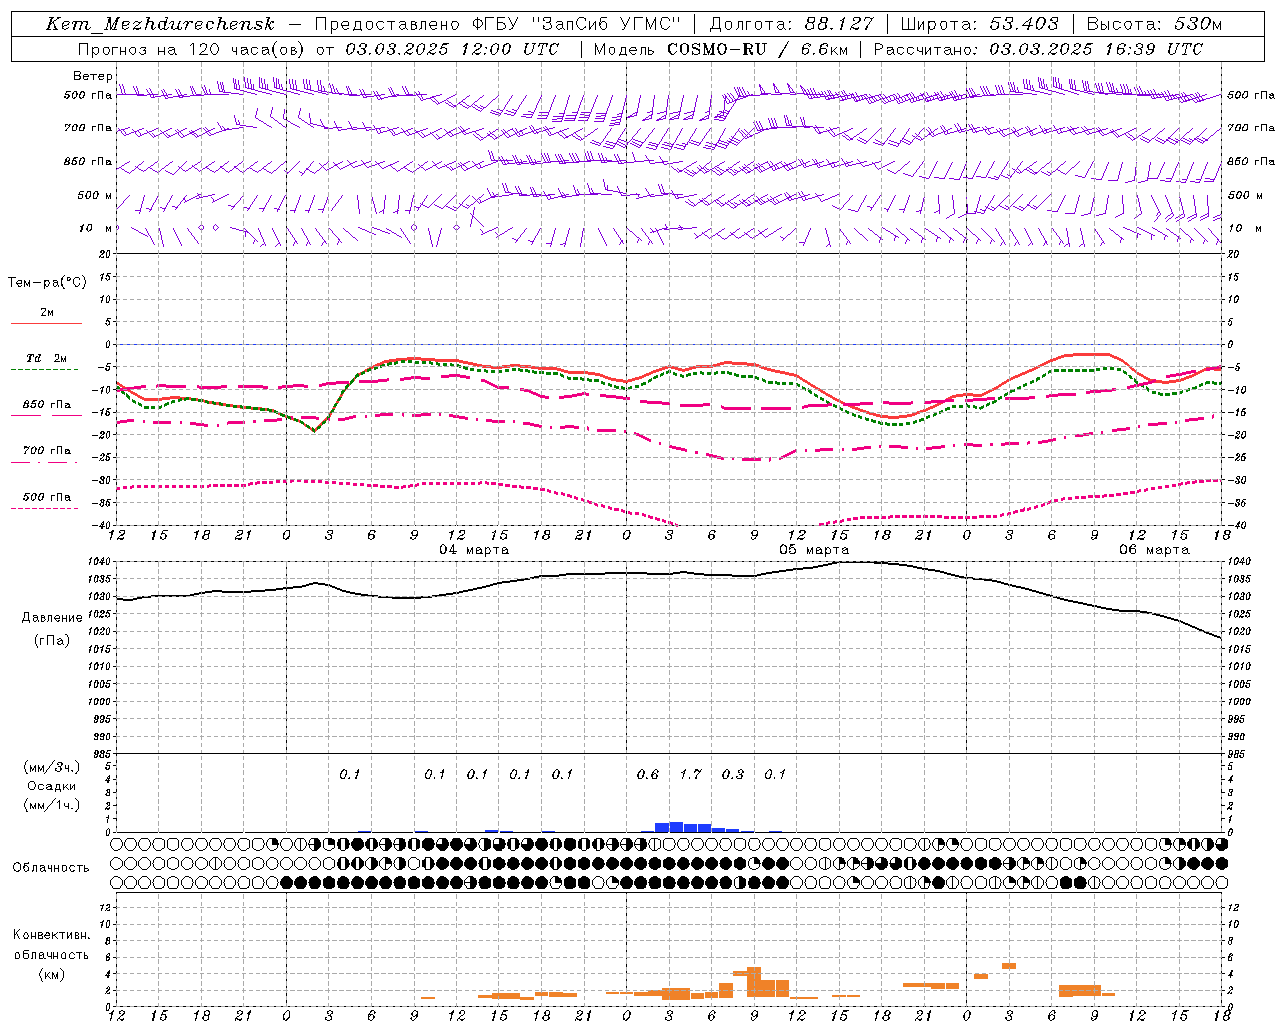Click the computed time 03.03.2025 16:39 UTC
The image size is (1280, 1024).
coord(1096,49)
